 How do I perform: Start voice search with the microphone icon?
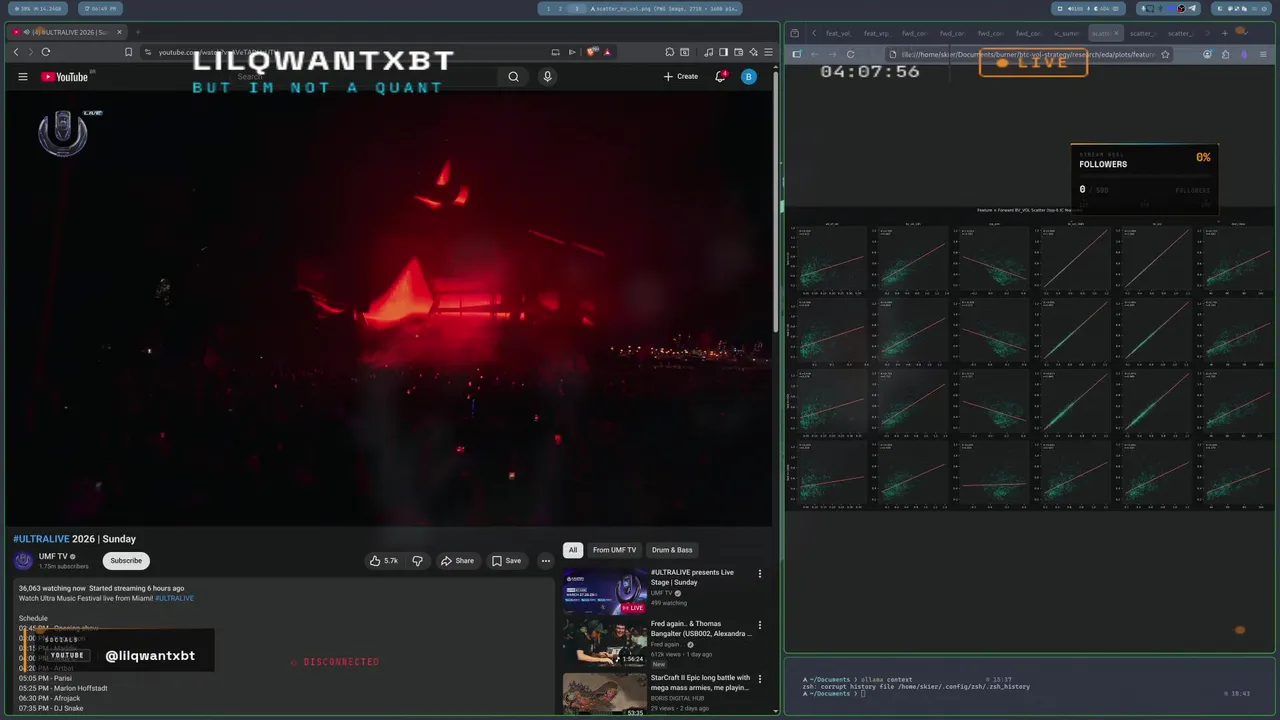tap(547, 77)
